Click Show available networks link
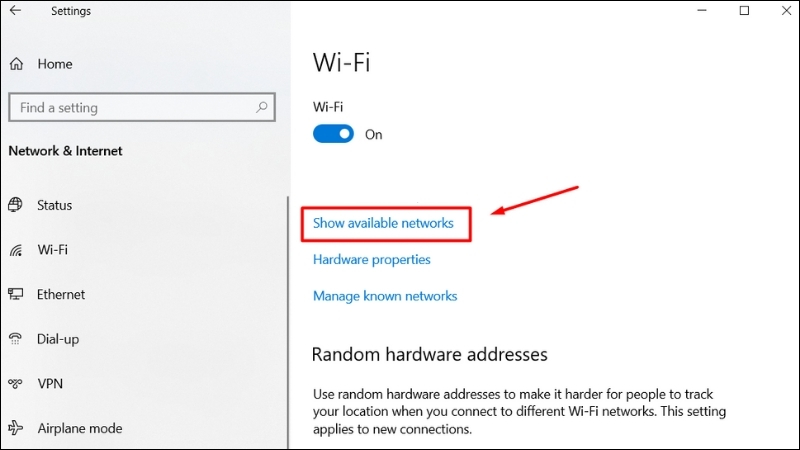The image size is (800, 450). pos(383,223)
